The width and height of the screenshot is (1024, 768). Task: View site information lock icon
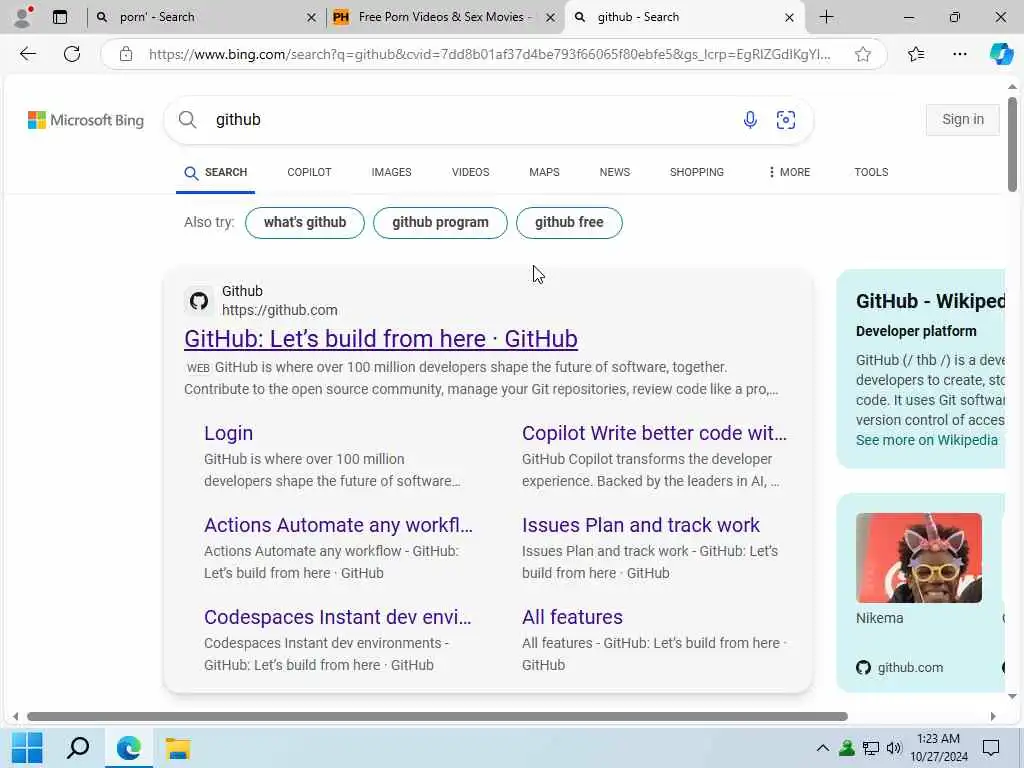(x=126, y=54)
